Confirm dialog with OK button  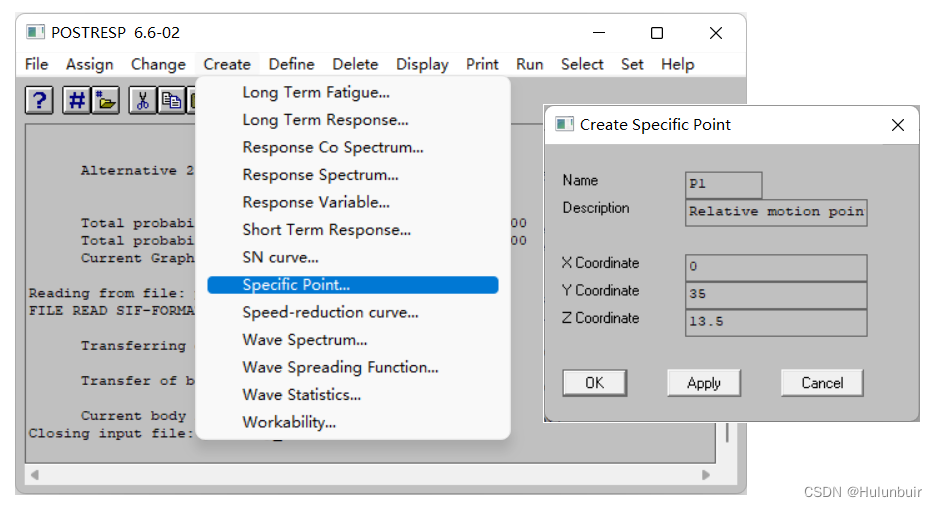[595, 383]
